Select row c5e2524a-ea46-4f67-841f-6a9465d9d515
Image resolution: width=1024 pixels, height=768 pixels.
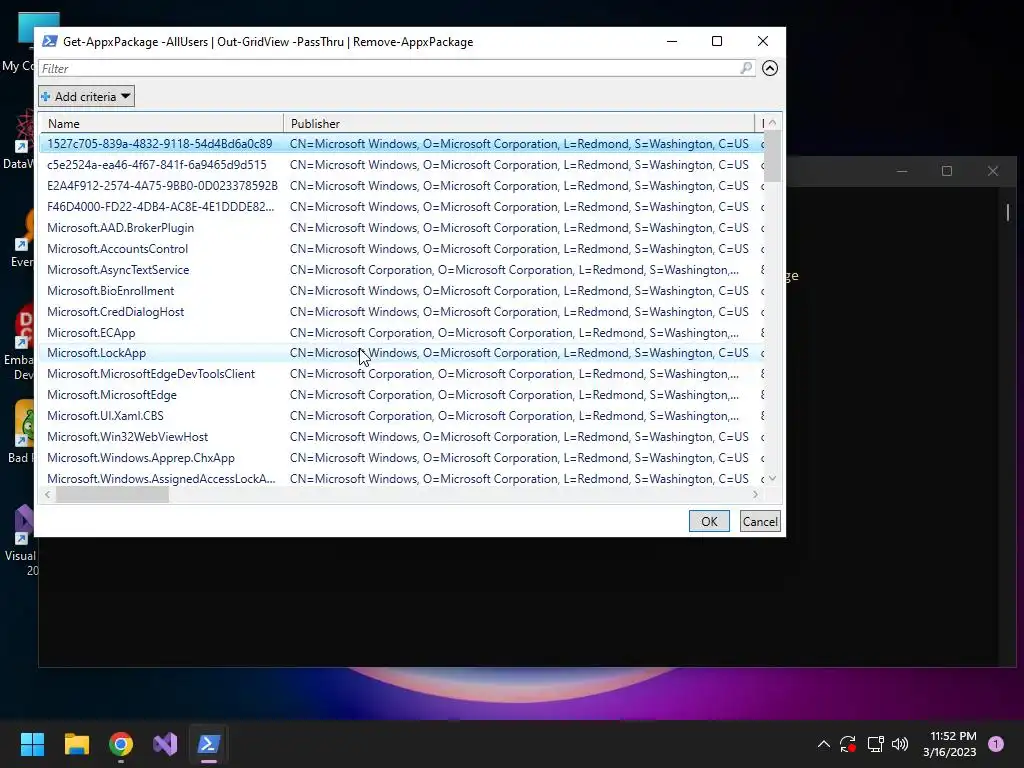coord(402,165)
